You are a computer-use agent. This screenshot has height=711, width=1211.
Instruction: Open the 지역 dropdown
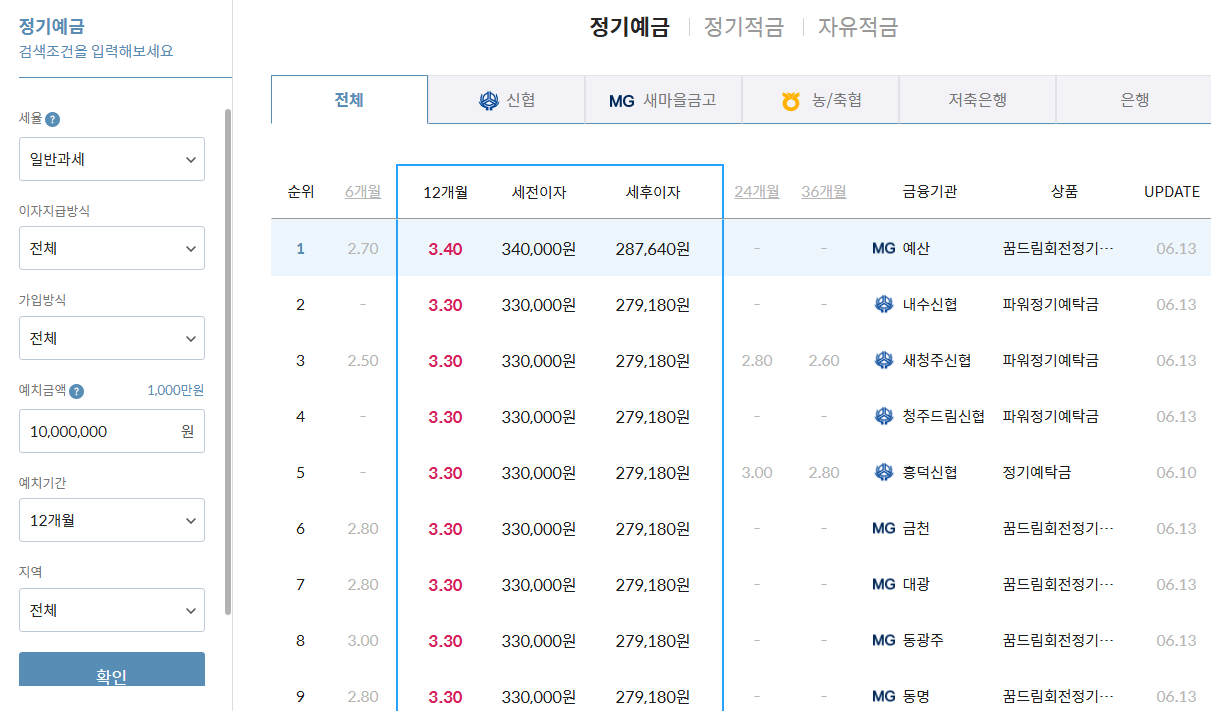[x=112, y=610]
